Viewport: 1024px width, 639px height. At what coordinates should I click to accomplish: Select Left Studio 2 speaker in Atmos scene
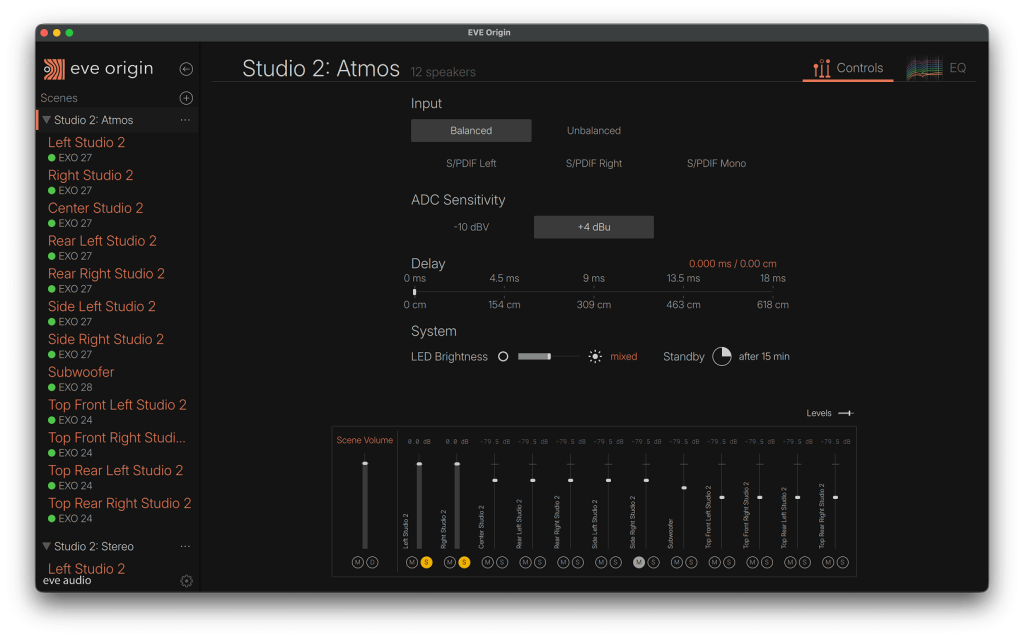(86, 142)
